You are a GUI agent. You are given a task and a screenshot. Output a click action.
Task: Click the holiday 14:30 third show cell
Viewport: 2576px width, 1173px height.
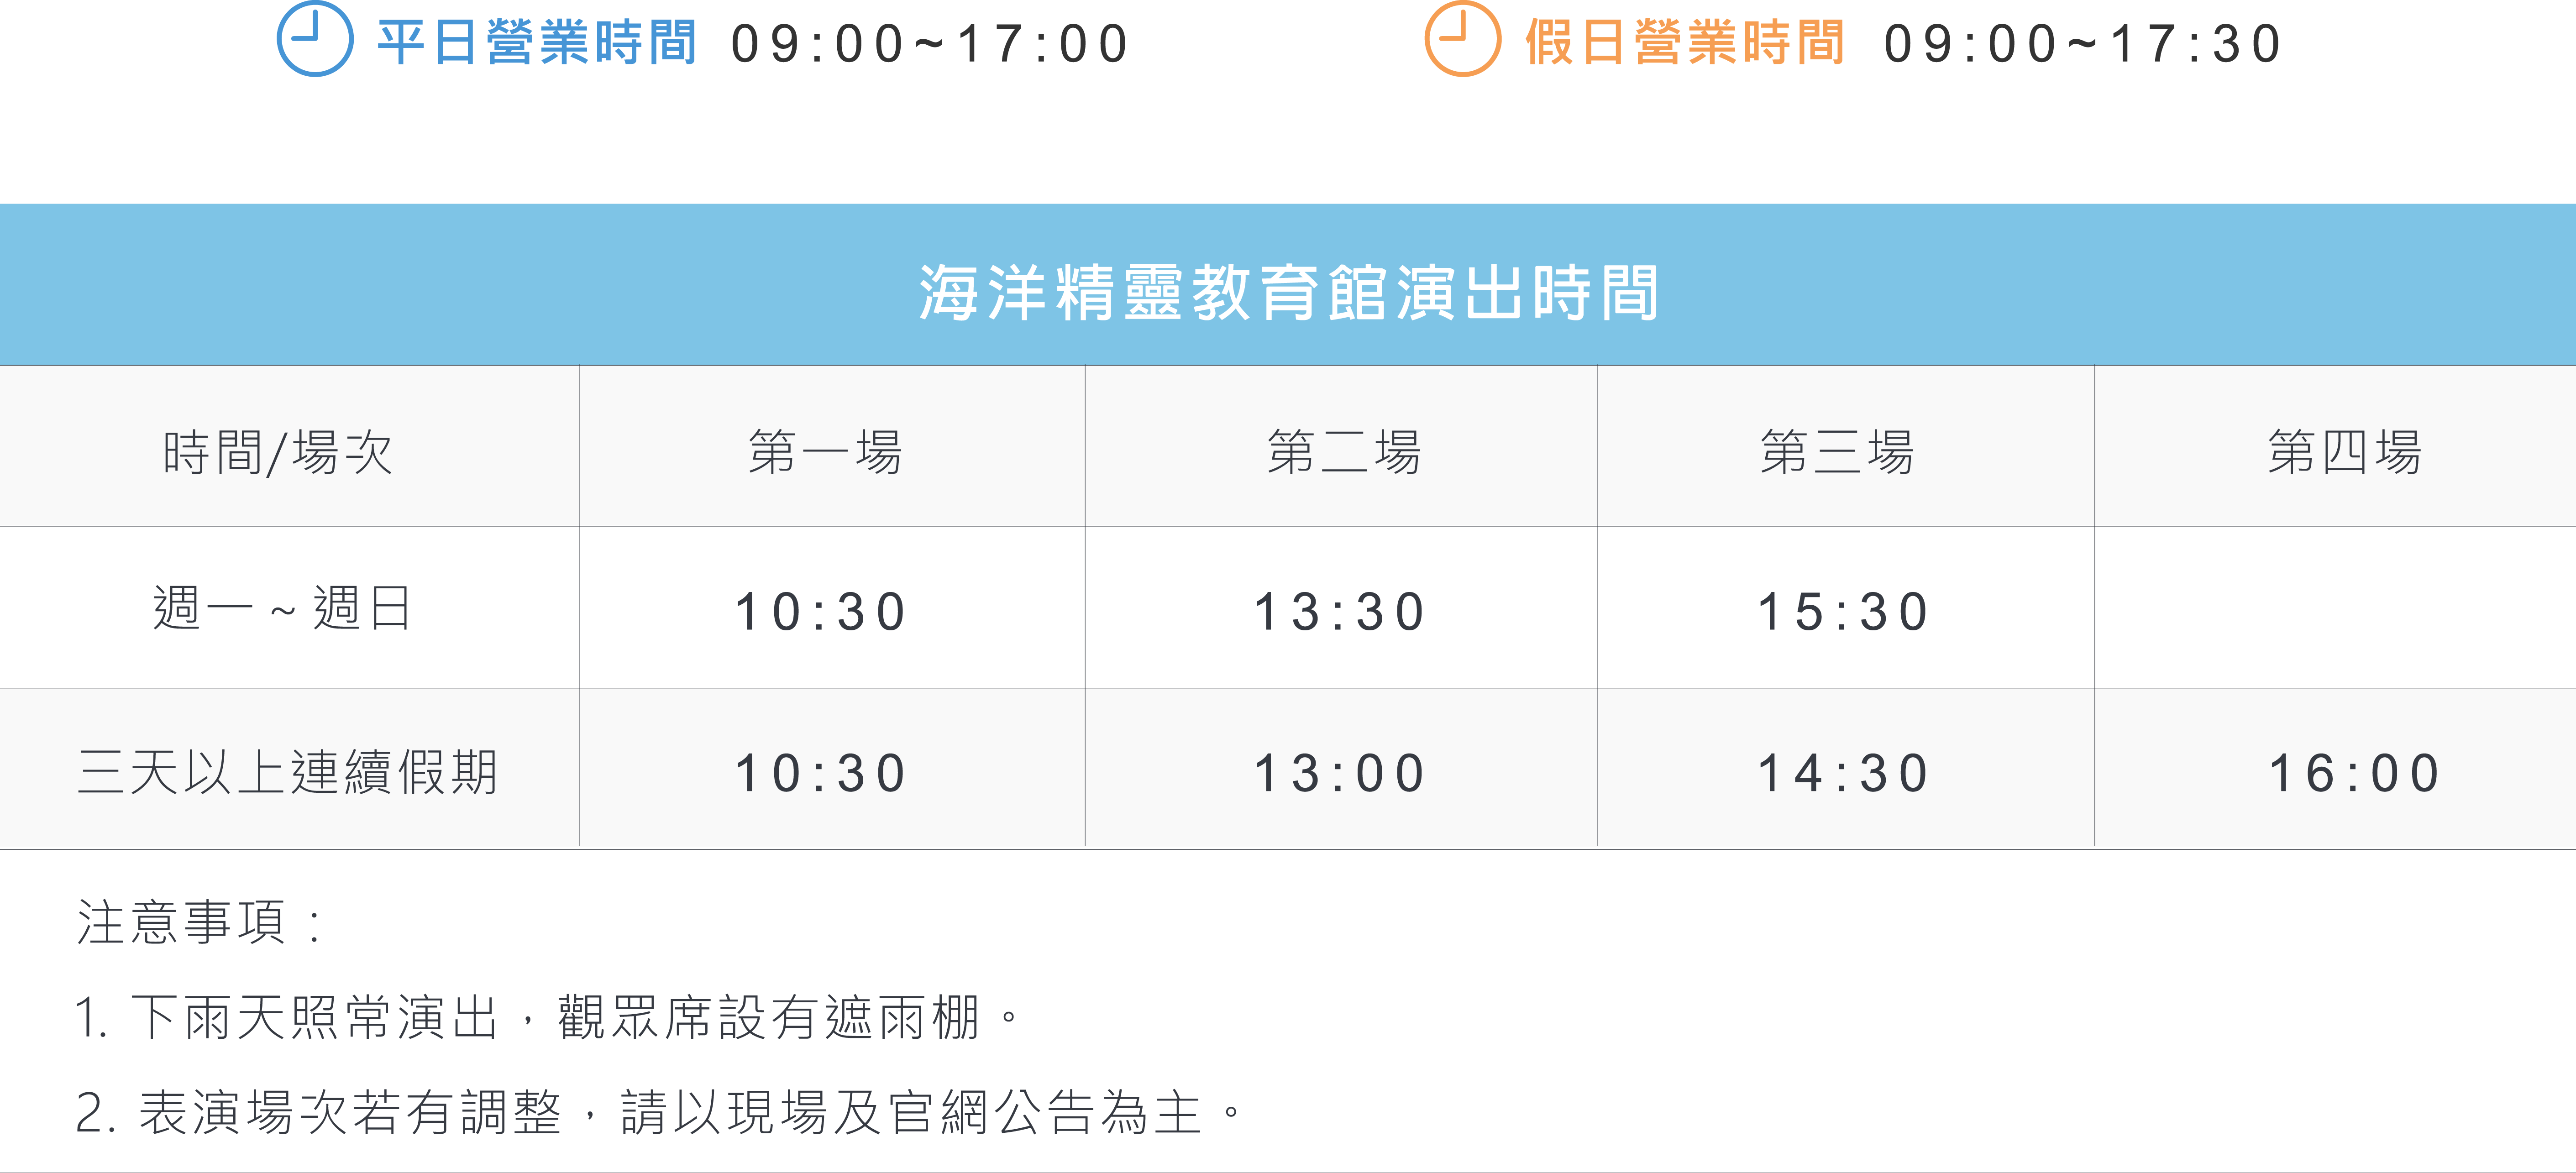1846,769
